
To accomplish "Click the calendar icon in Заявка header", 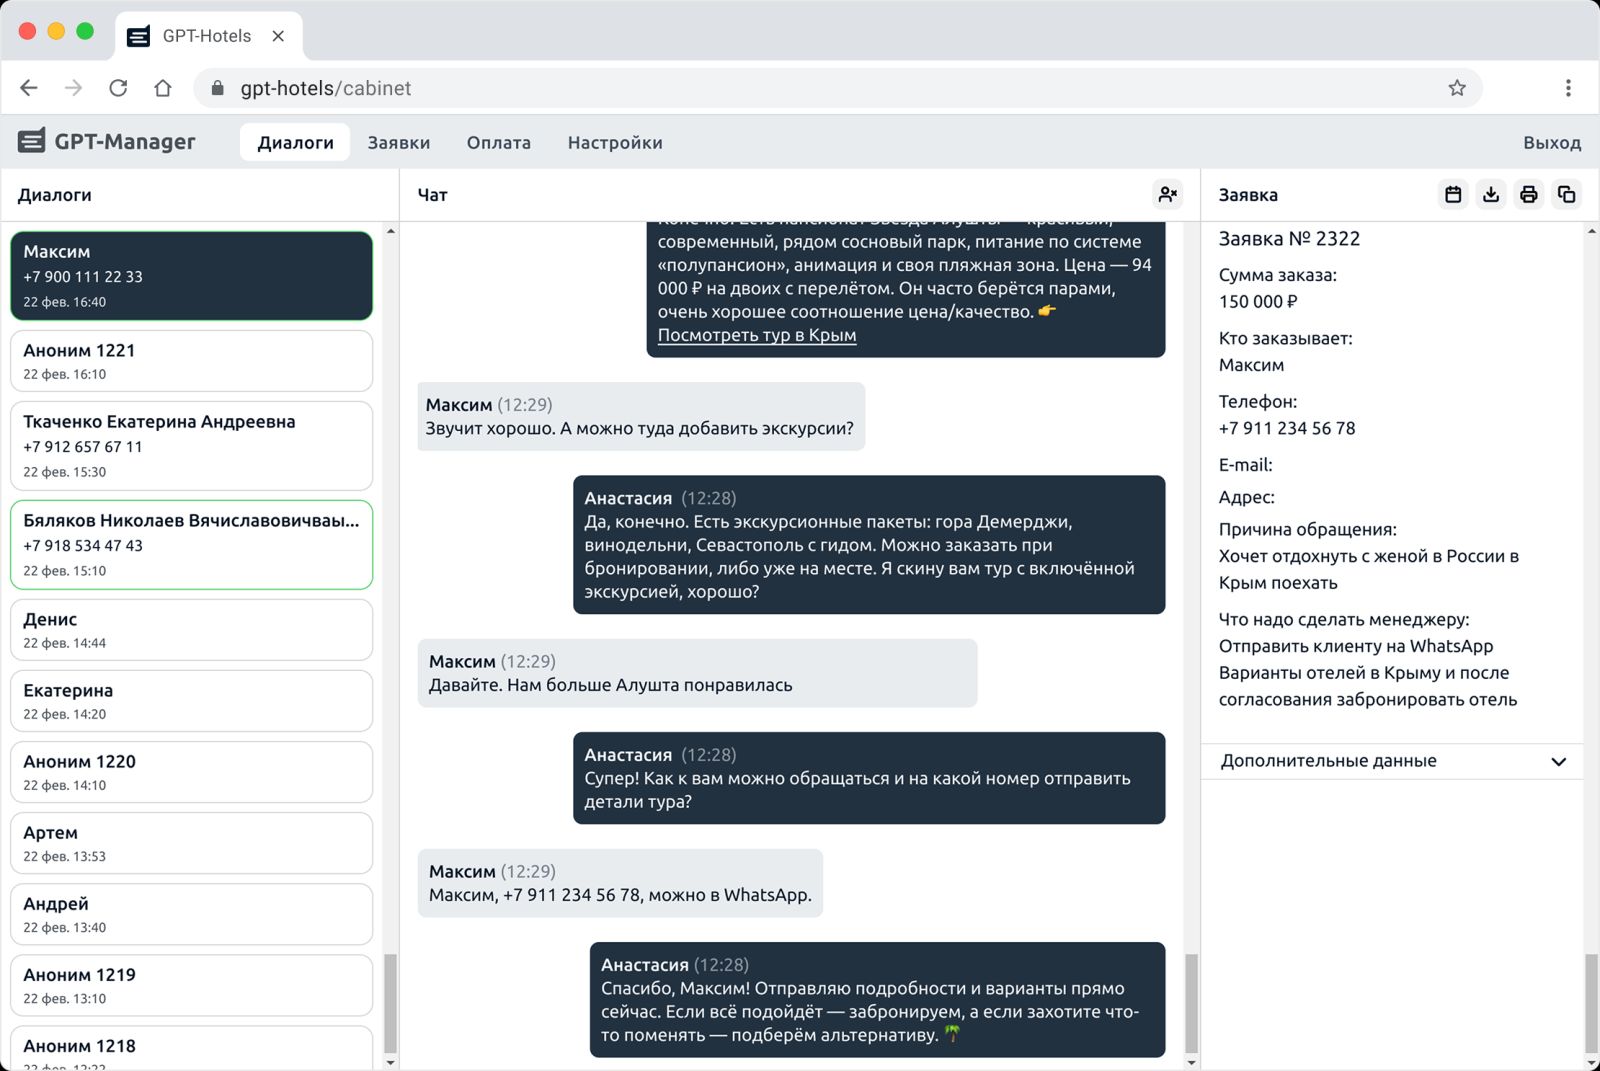I will (1453, 194).
